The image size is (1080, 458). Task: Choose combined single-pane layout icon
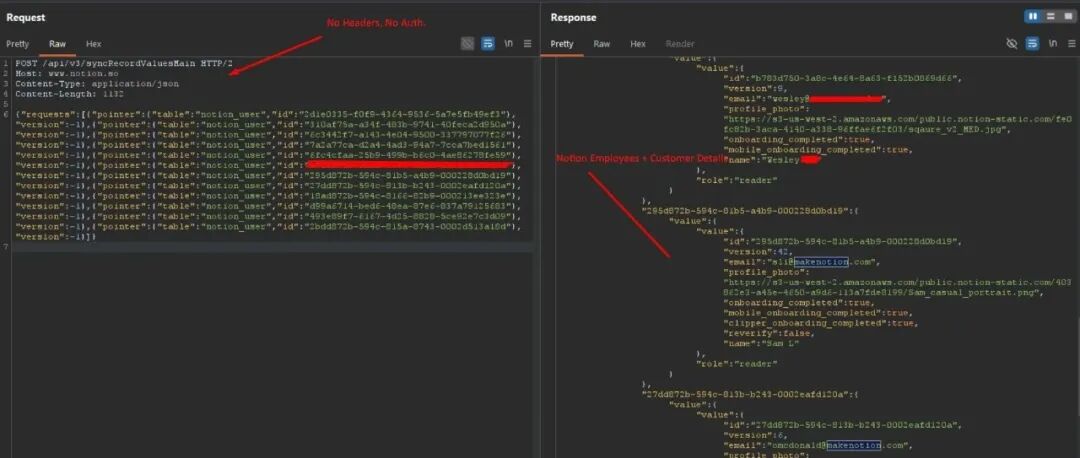click(x=1068, y=17)
